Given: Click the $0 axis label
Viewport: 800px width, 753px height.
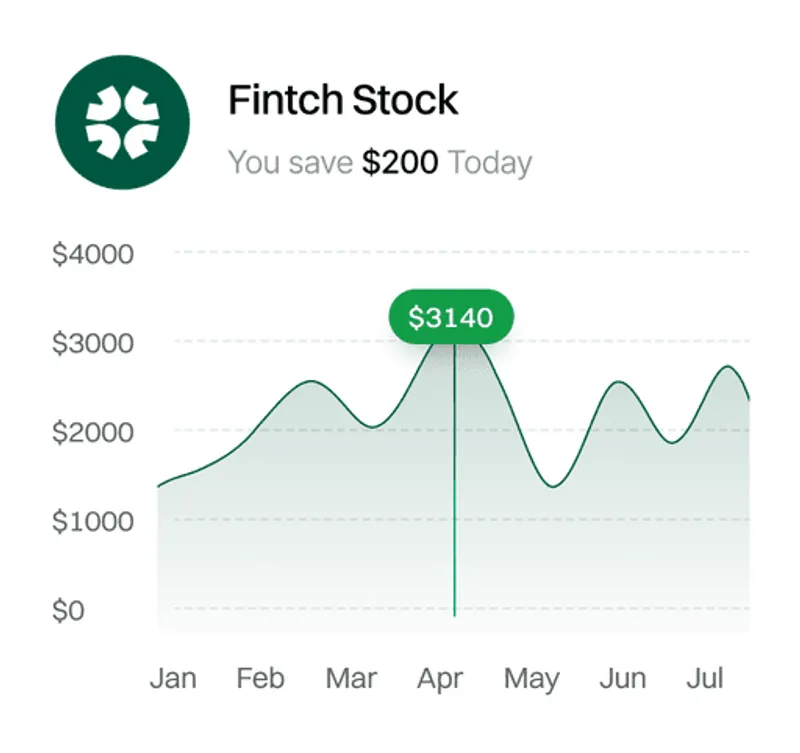Looking at the screenshot, I should 69,610.
